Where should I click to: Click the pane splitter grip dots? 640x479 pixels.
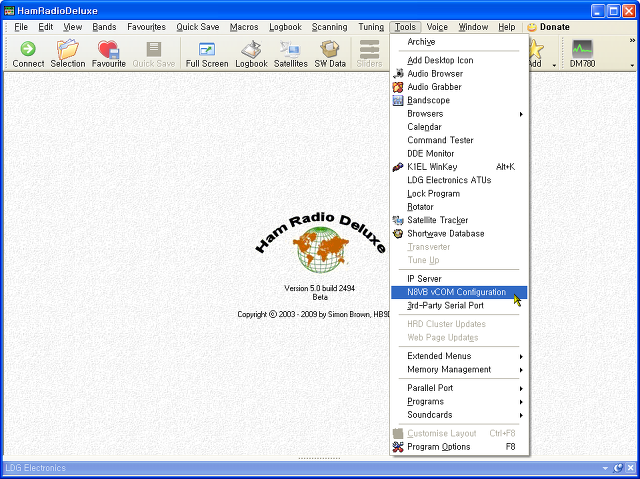coord(319,459)
